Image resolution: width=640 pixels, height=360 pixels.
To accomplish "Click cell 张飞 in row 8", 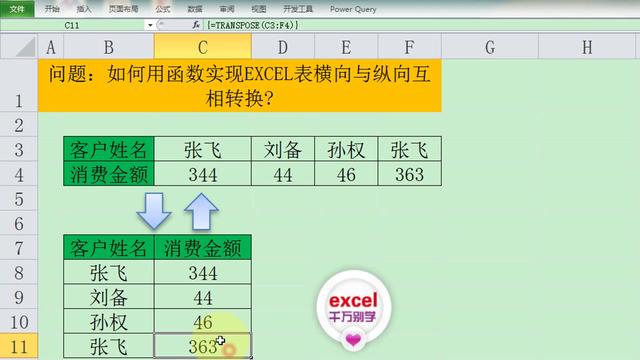I will [109, 272].
